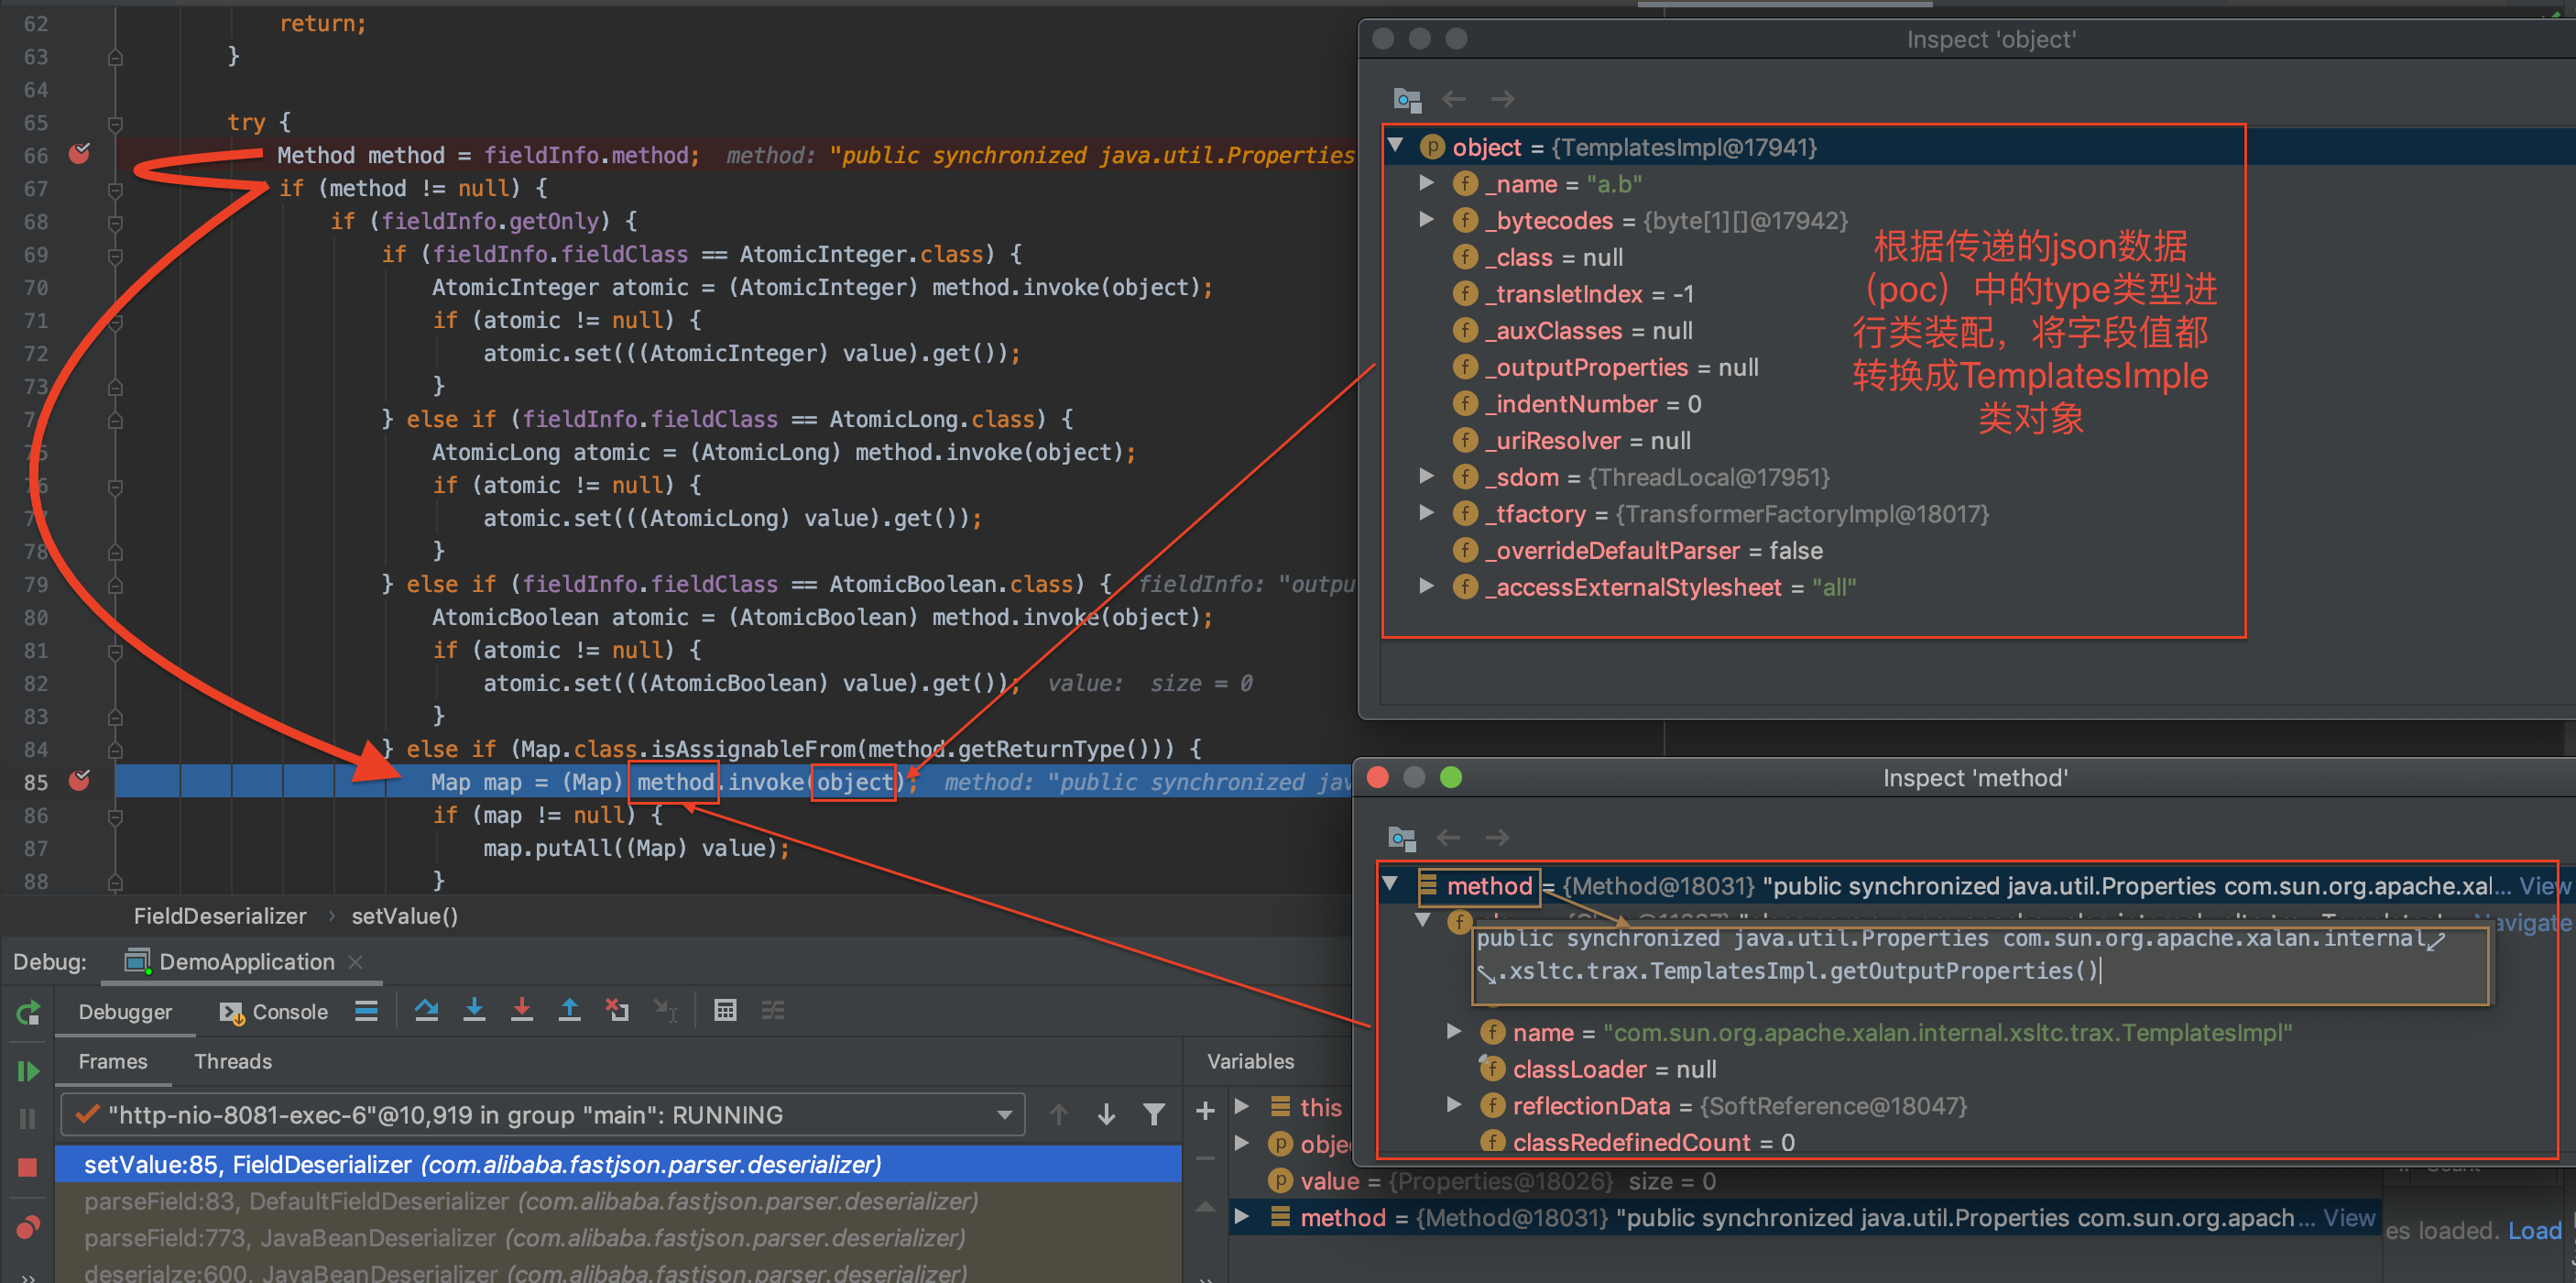Step Over using the blue arrow icon
Viewport: 2576px width, 1283px height.
pyautogui.click(x=426, y=1011)
